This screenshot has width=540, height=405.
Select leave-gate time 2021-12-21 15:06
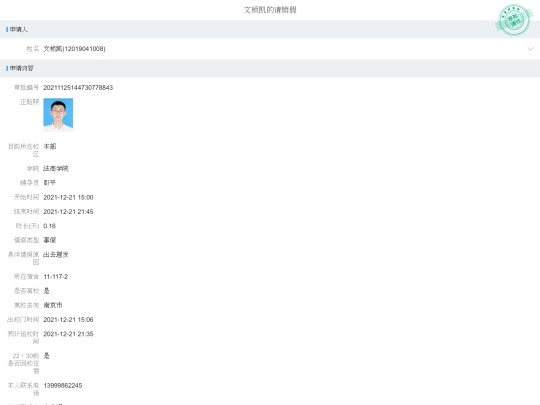68,320
